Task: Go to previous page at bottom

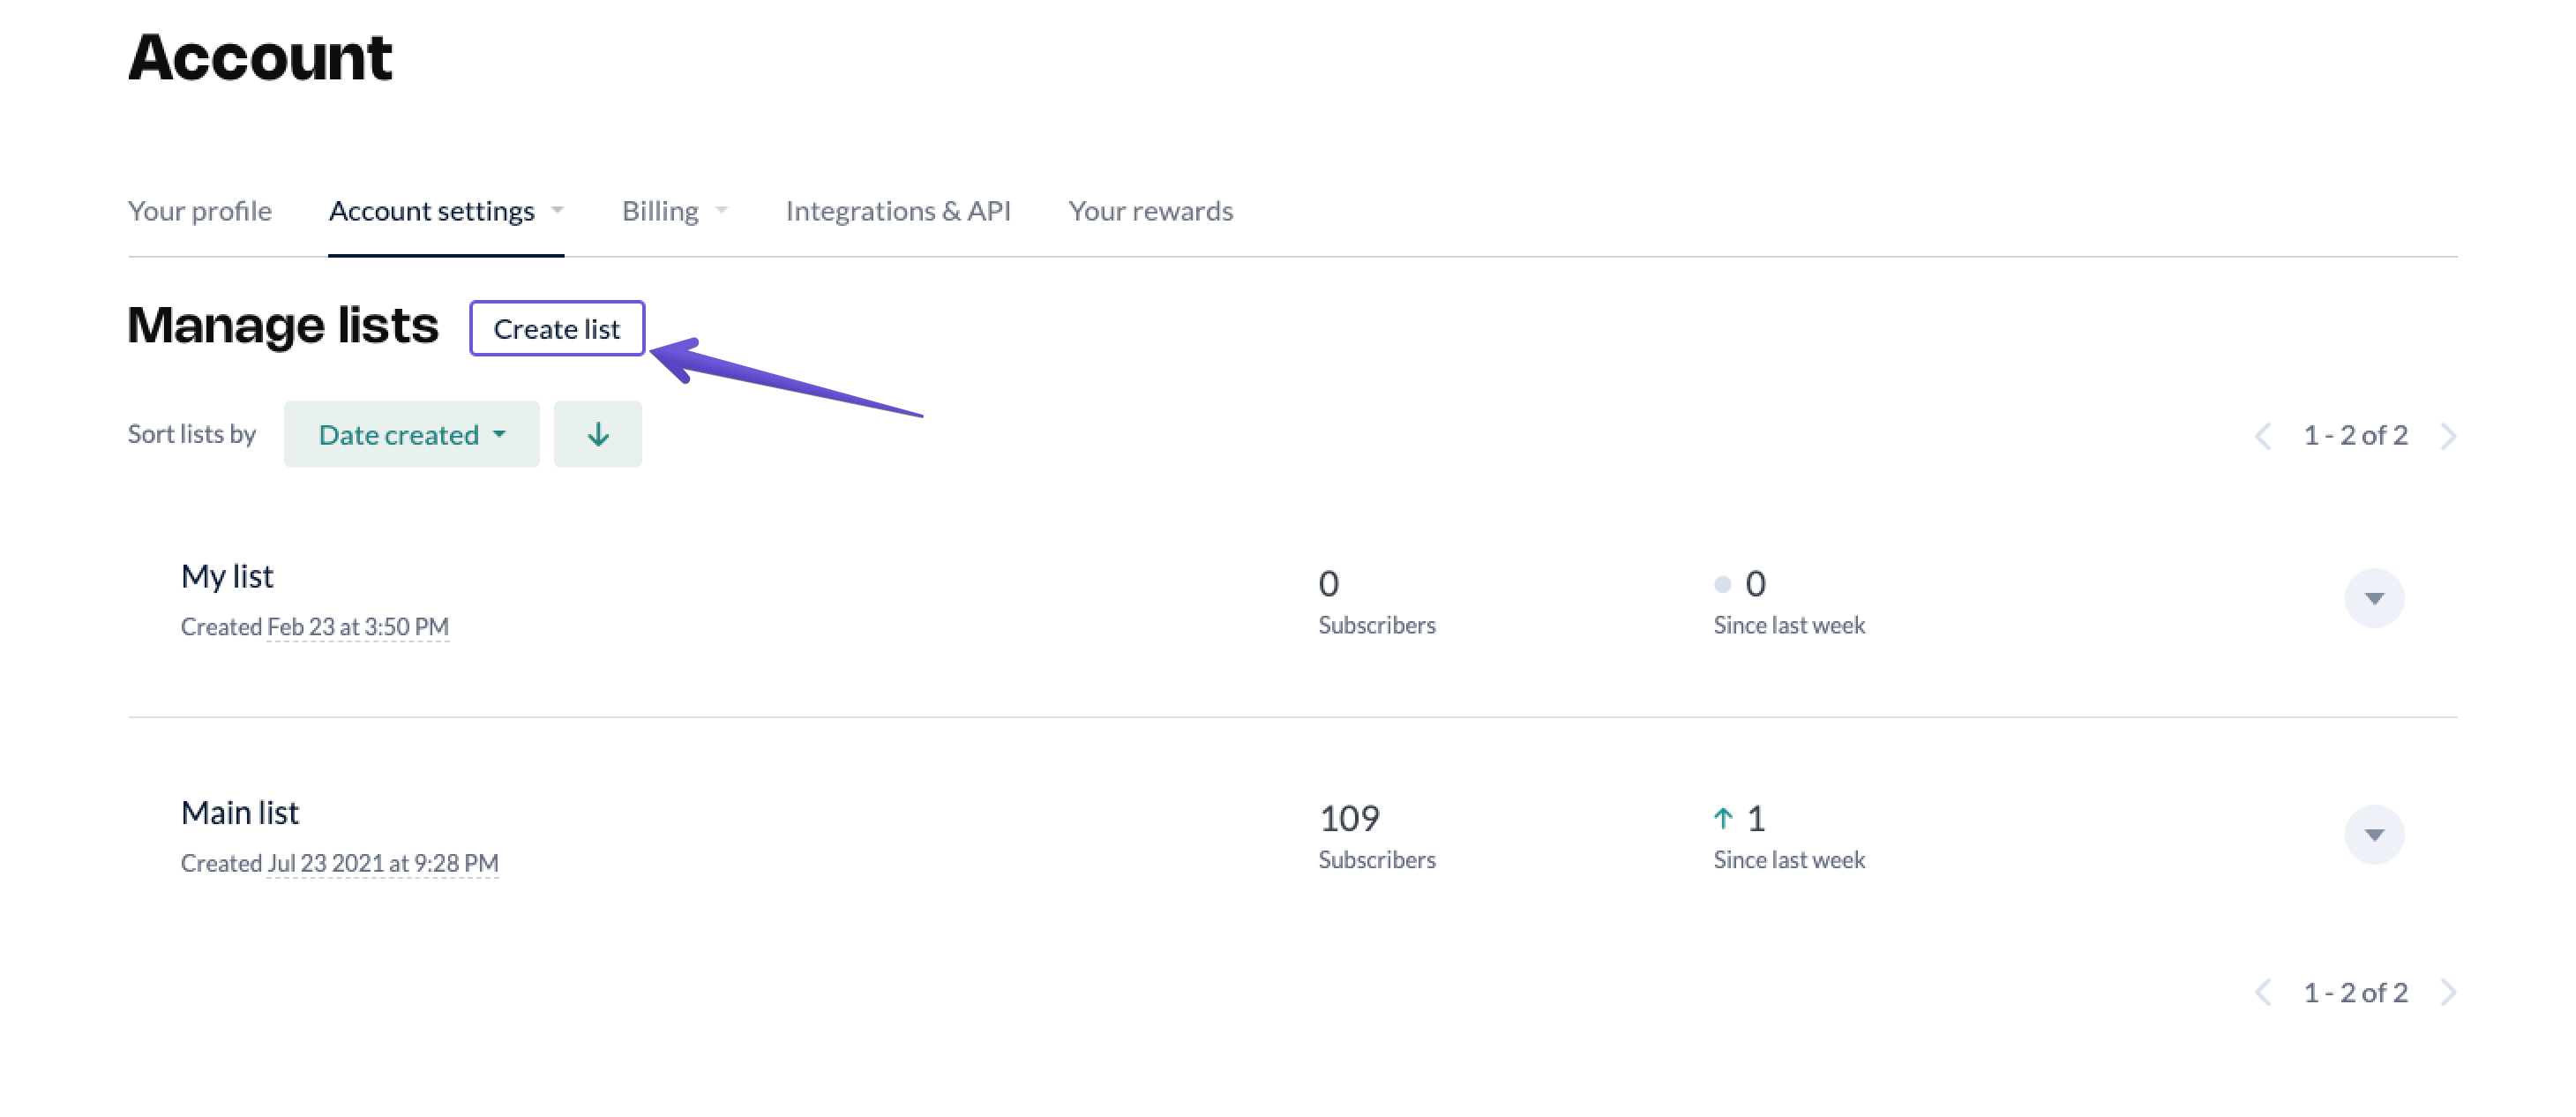Action: [x=2262, y=992]
